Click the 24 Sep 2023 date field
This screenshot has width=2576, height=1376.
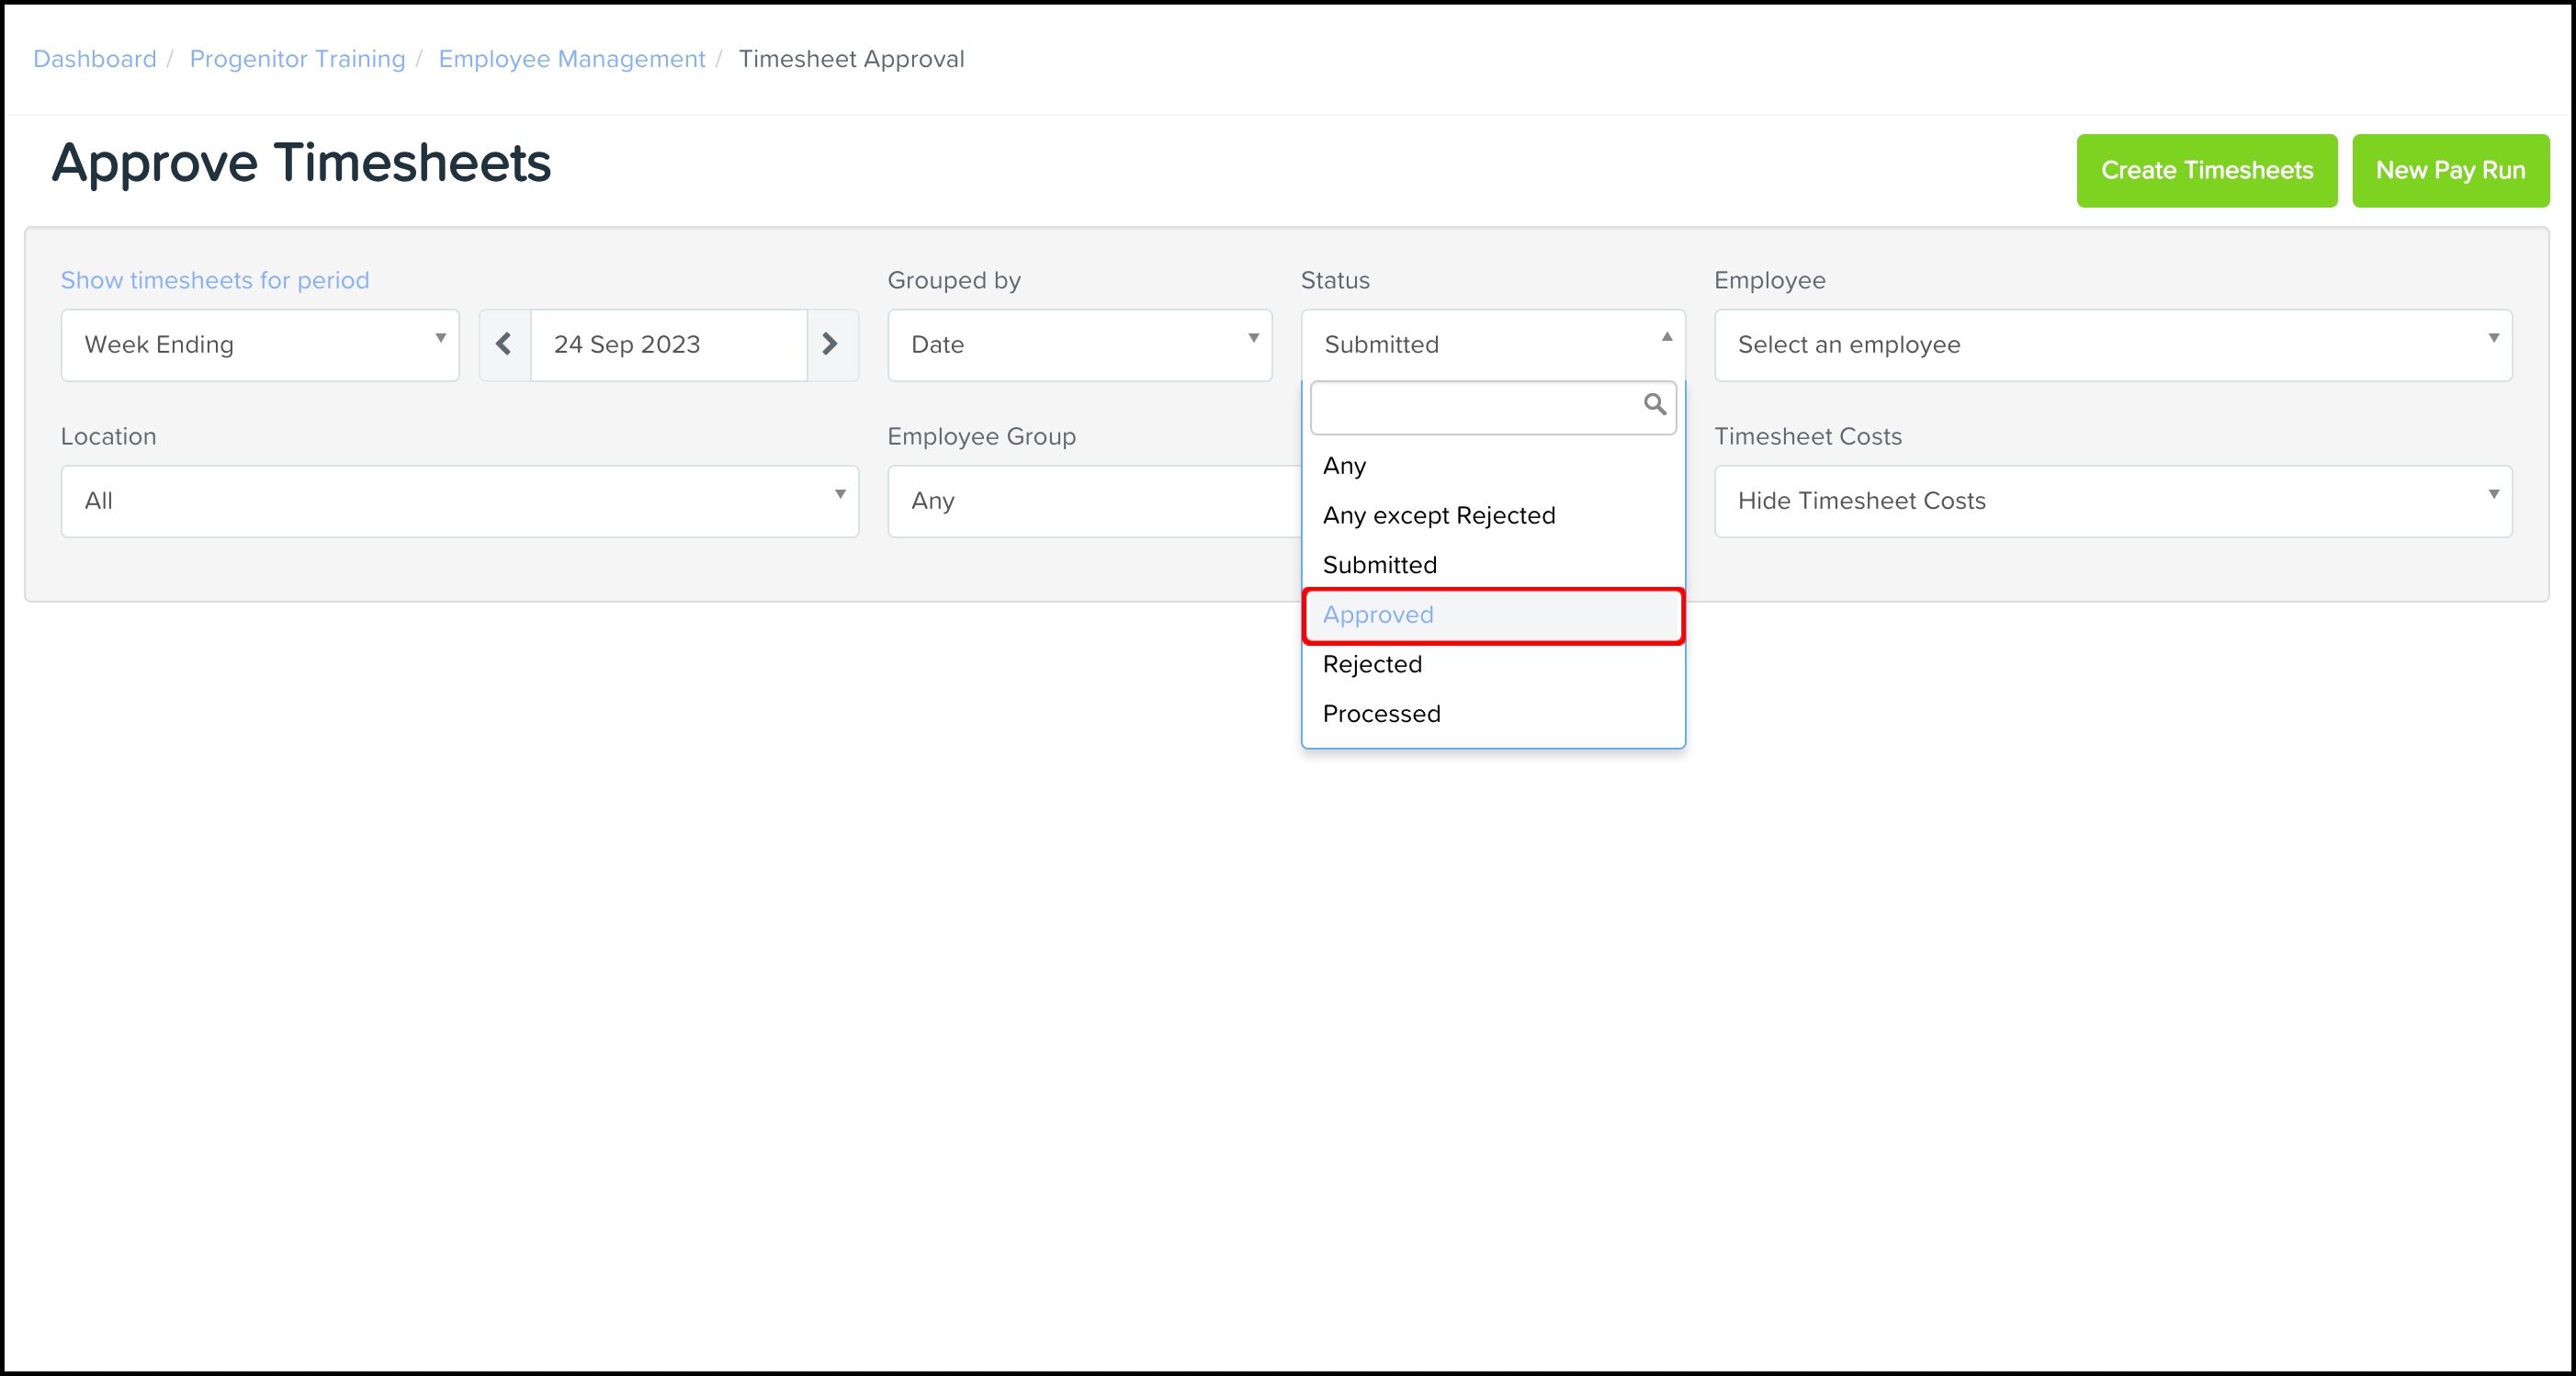pos(668,345)
